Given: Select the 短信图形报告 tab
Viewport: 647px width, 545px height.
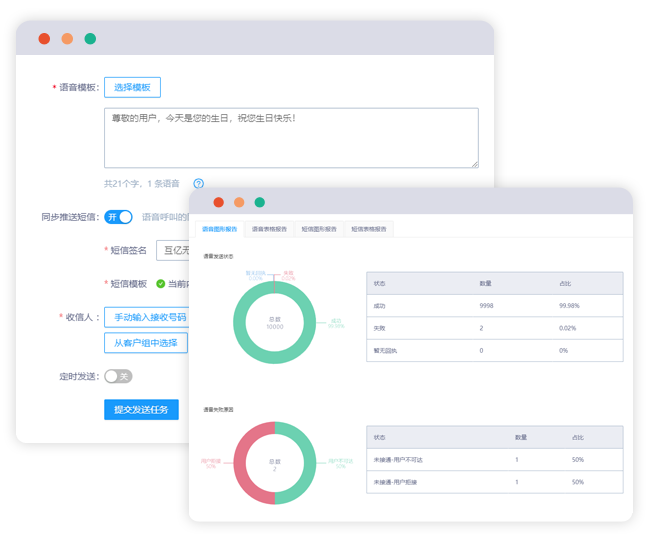Looking at the screenshot, I should [319, 229].
